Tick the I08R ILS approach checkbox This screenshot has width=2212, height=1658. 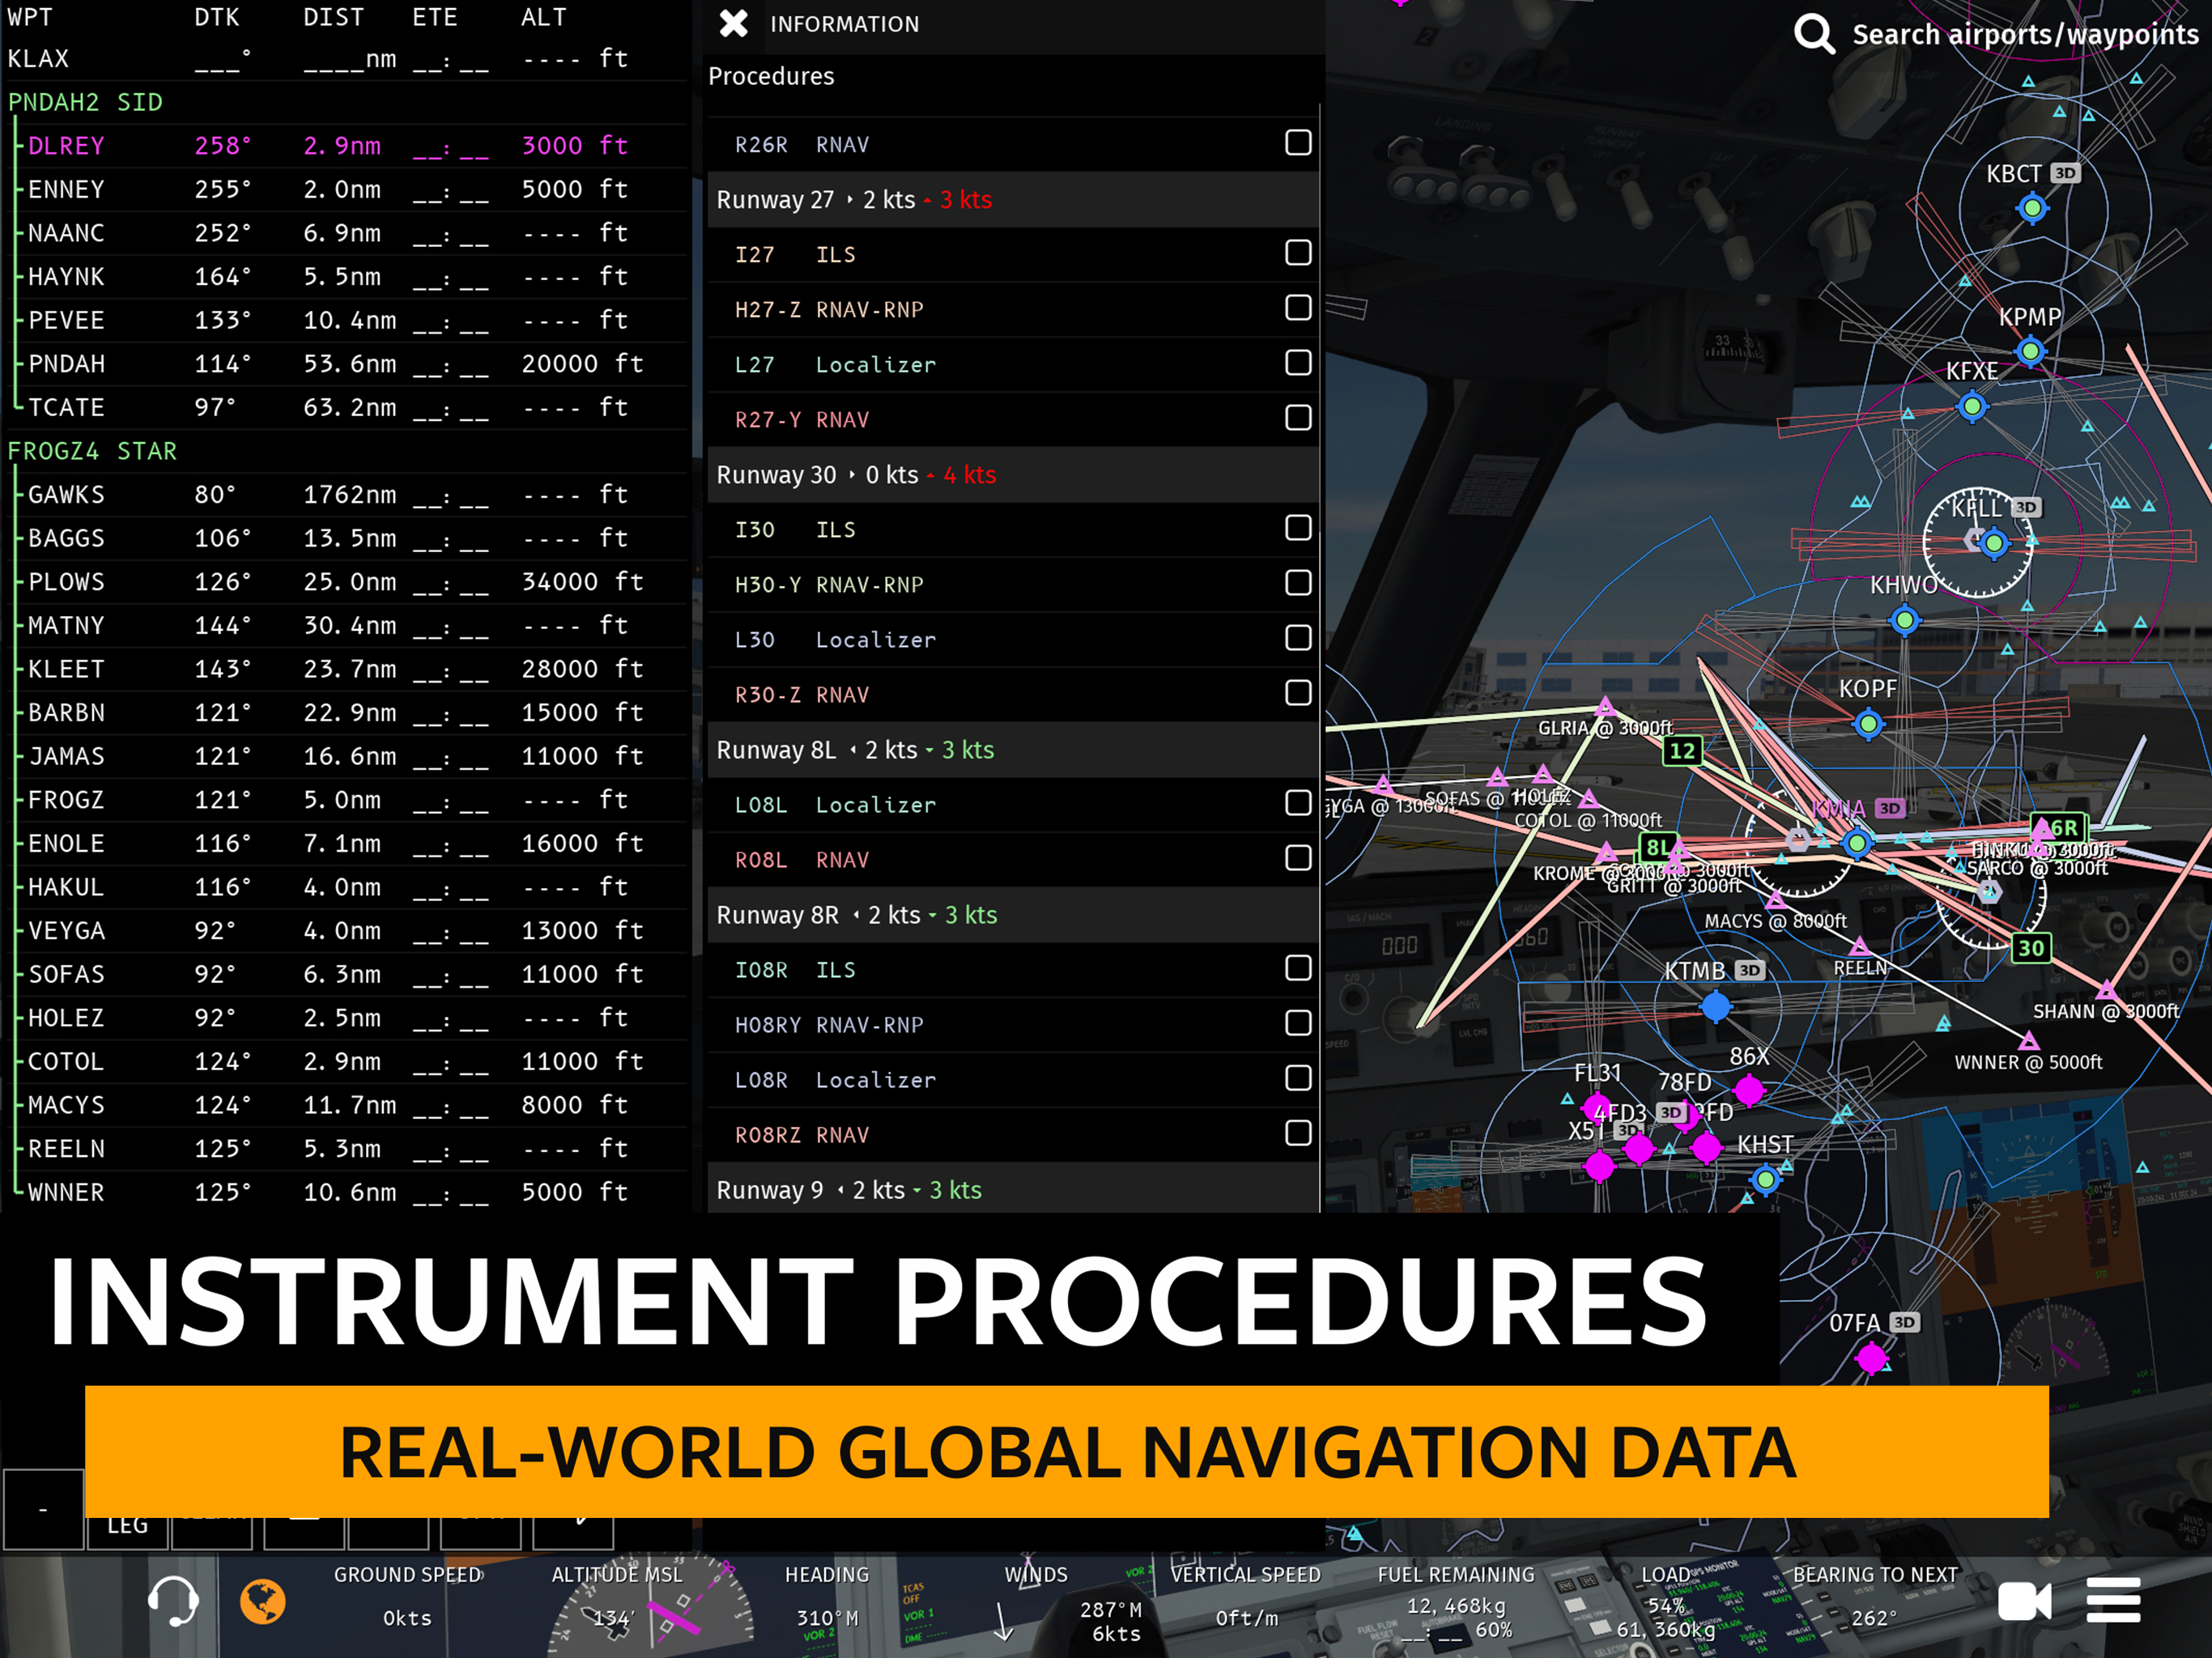tap(1297, 968)
